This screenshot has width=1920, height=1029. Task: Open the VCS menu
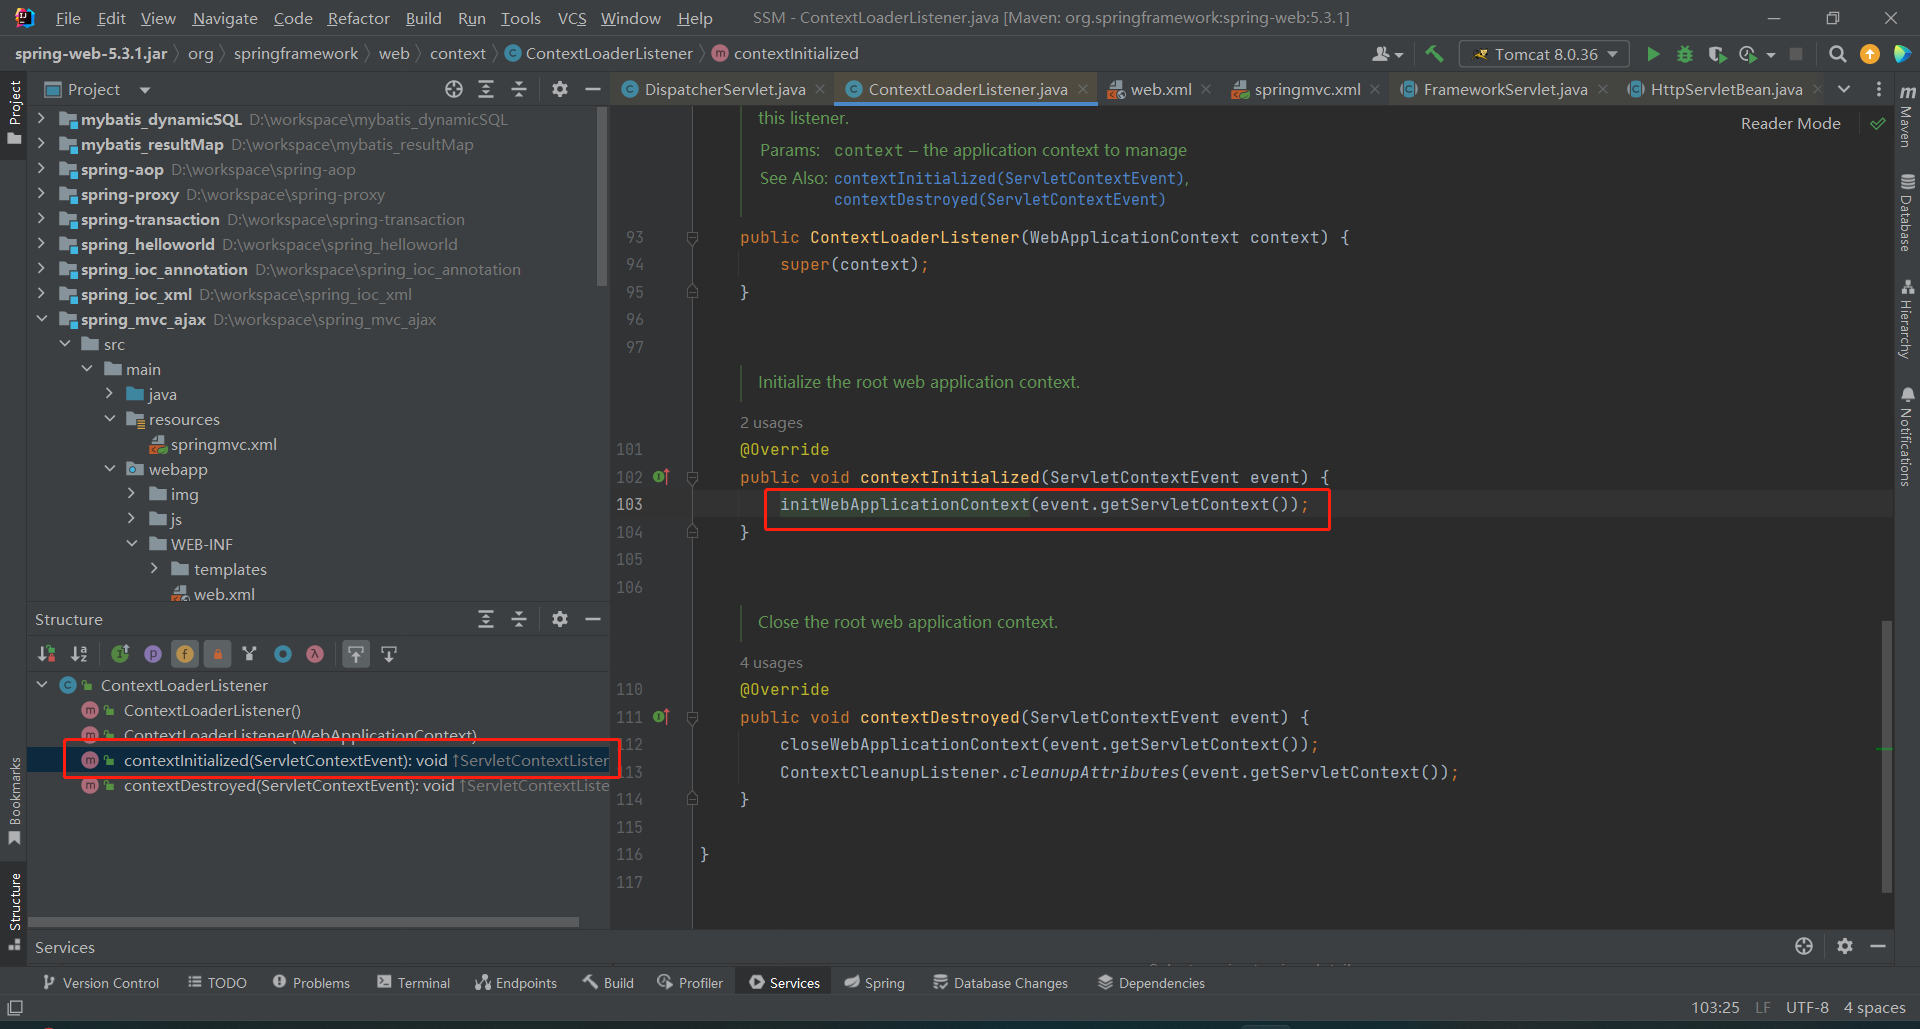tap(572, 18)
